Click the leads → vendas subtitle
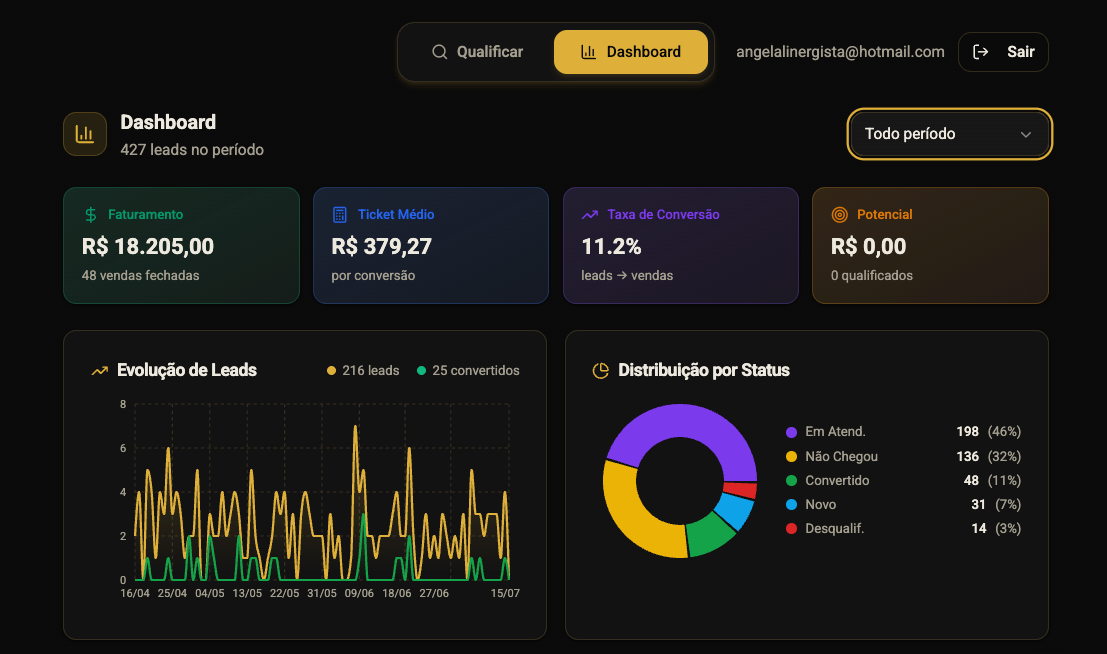 (x=627, y=275)
